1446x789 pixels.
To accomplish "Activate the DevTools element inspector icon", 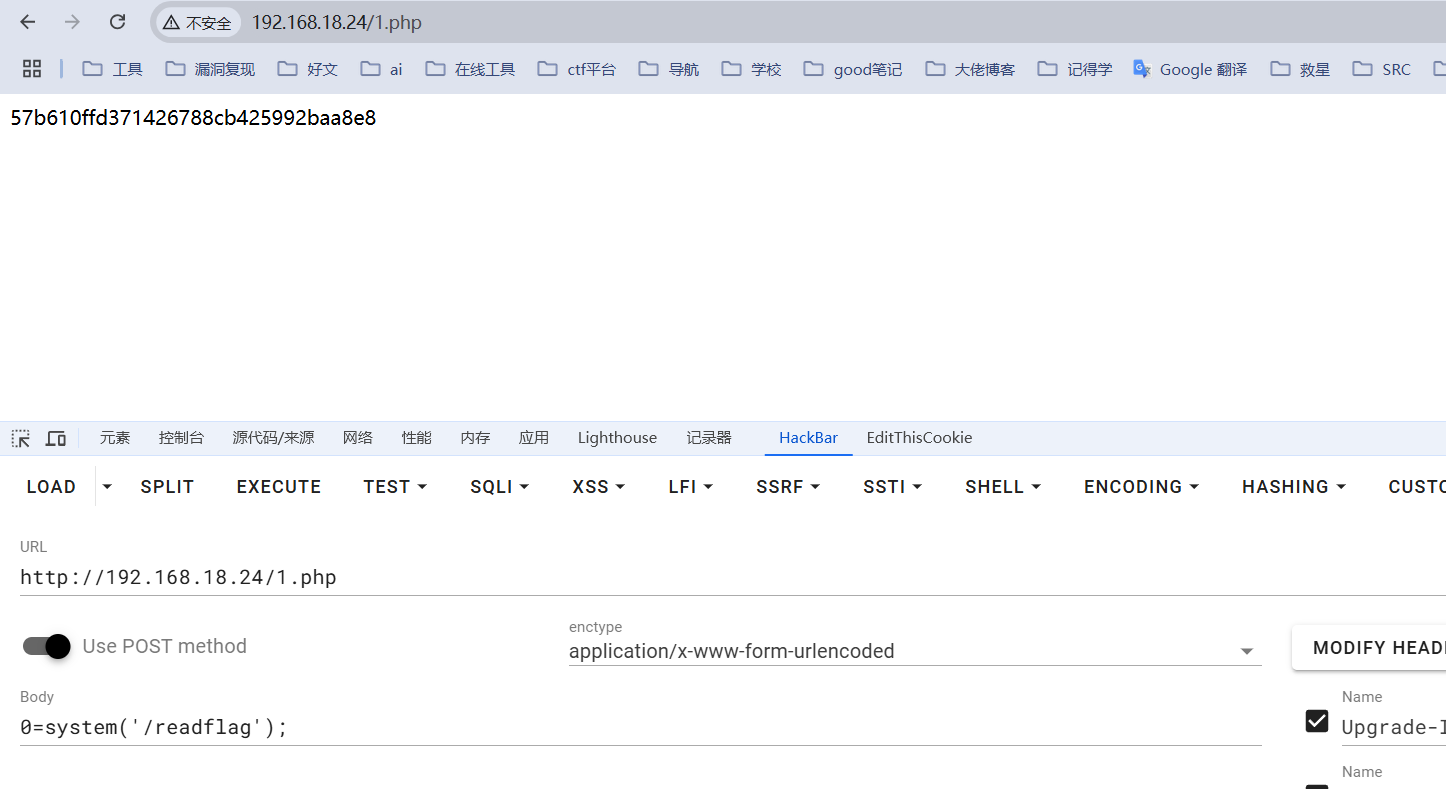I will (21, 438).
